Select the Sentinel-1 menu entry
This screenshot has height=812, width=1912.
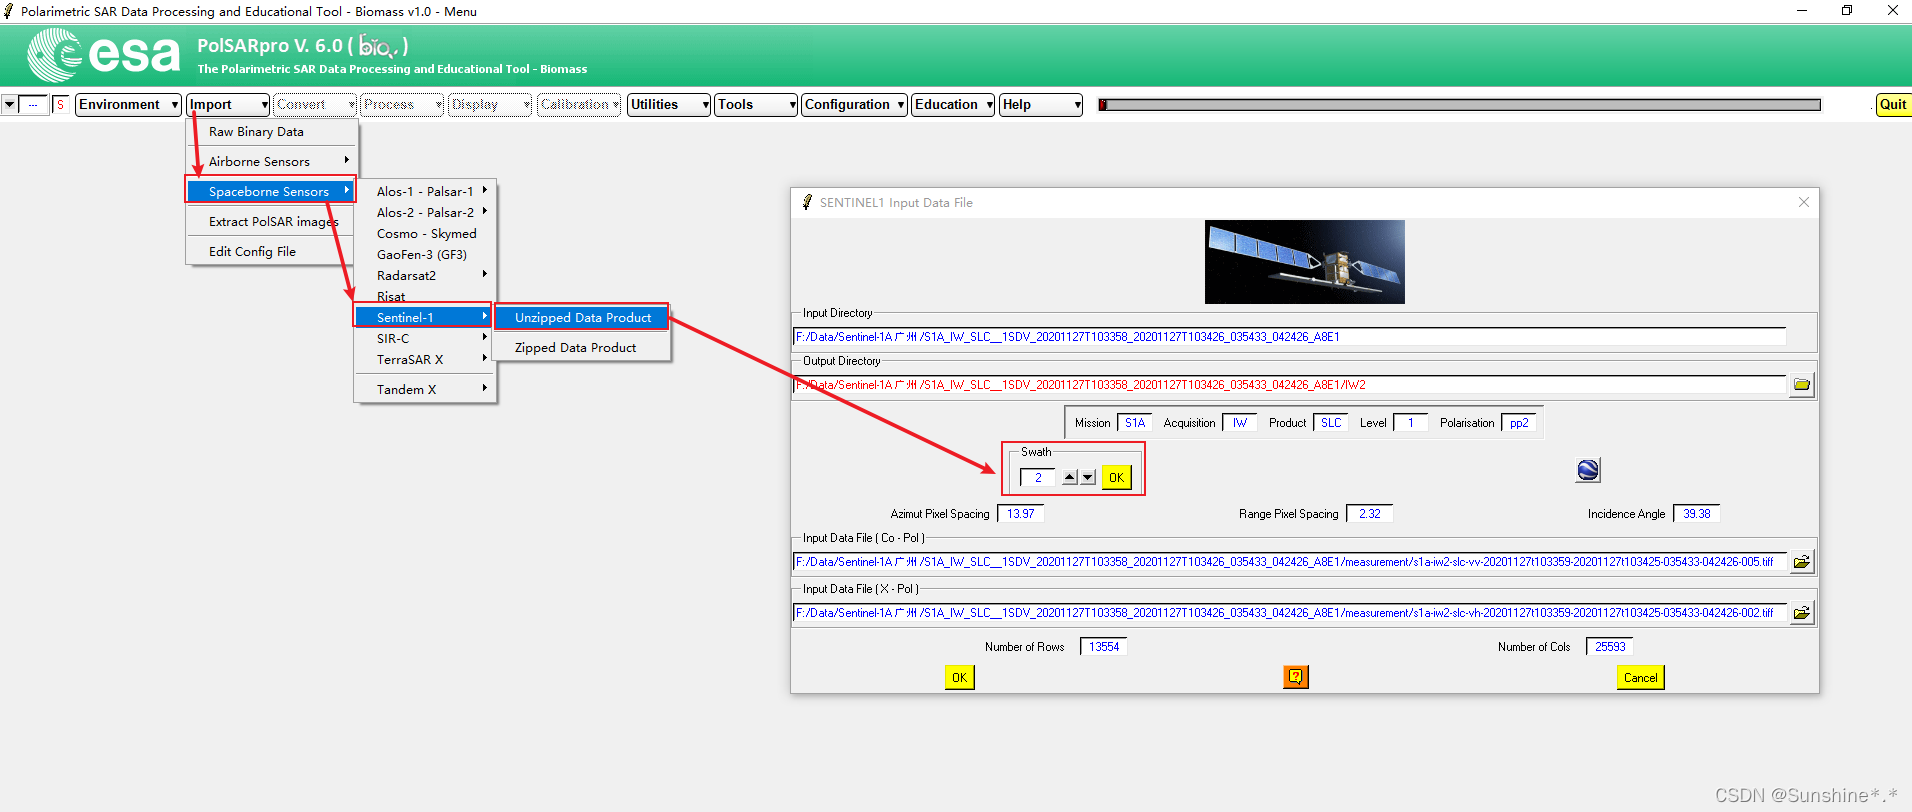423,317
